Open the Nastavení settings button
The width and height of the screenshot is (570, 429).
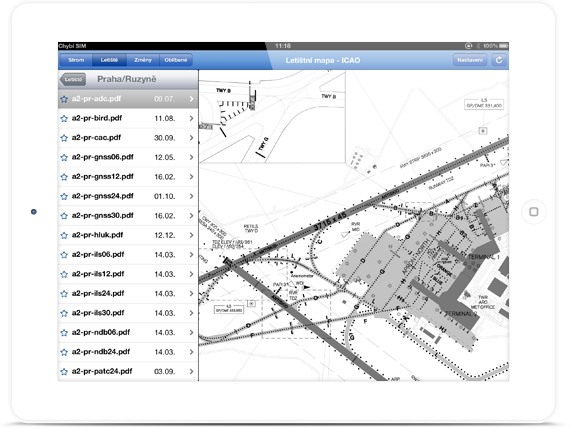pyautogui.click(x=470, y=60)
